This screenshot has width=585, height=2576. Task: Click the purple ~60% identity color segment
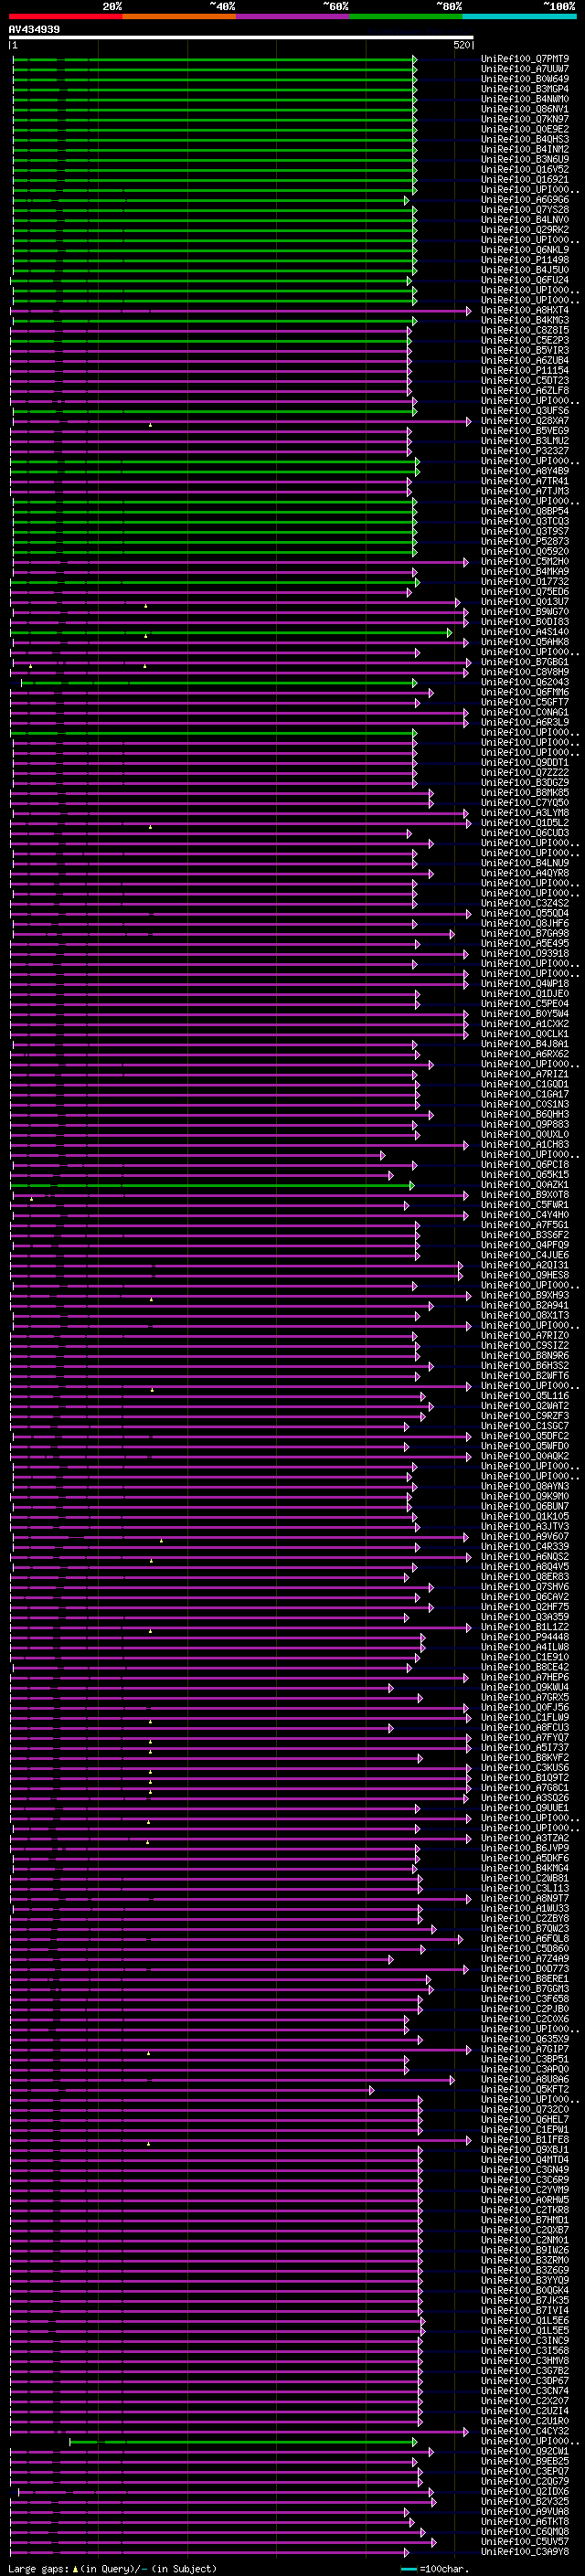click(292, 16)
